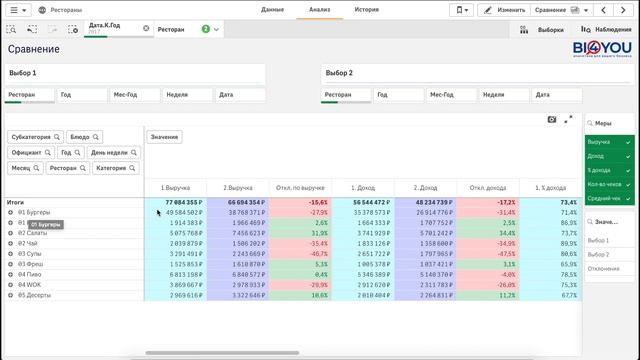Expand the 03 Супы row
This screenshot has width=640, height=360.
[x=11, y=254]
